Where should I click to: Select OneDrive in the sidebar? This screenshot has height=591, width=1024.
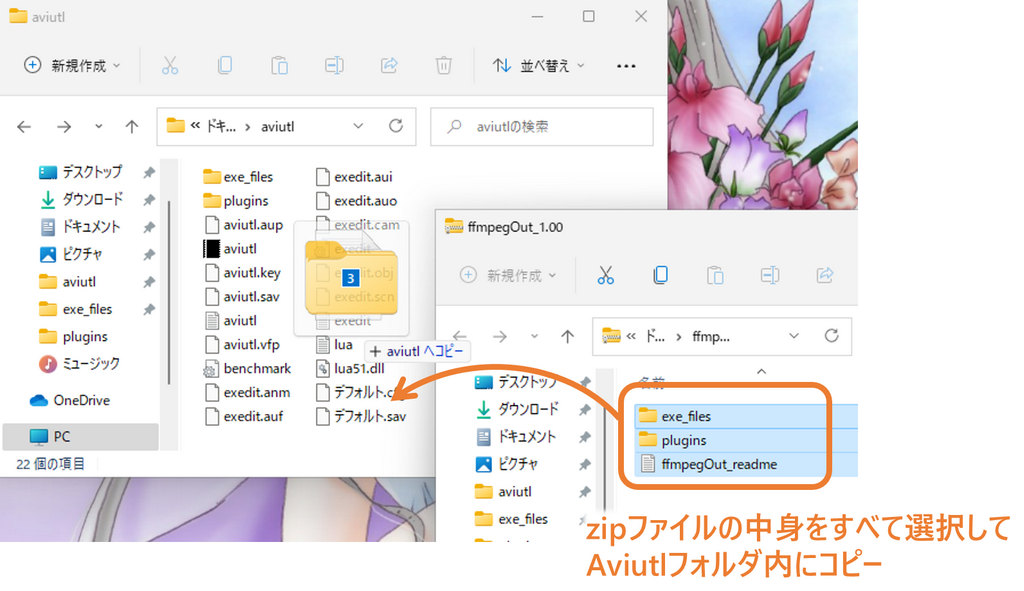70,400
